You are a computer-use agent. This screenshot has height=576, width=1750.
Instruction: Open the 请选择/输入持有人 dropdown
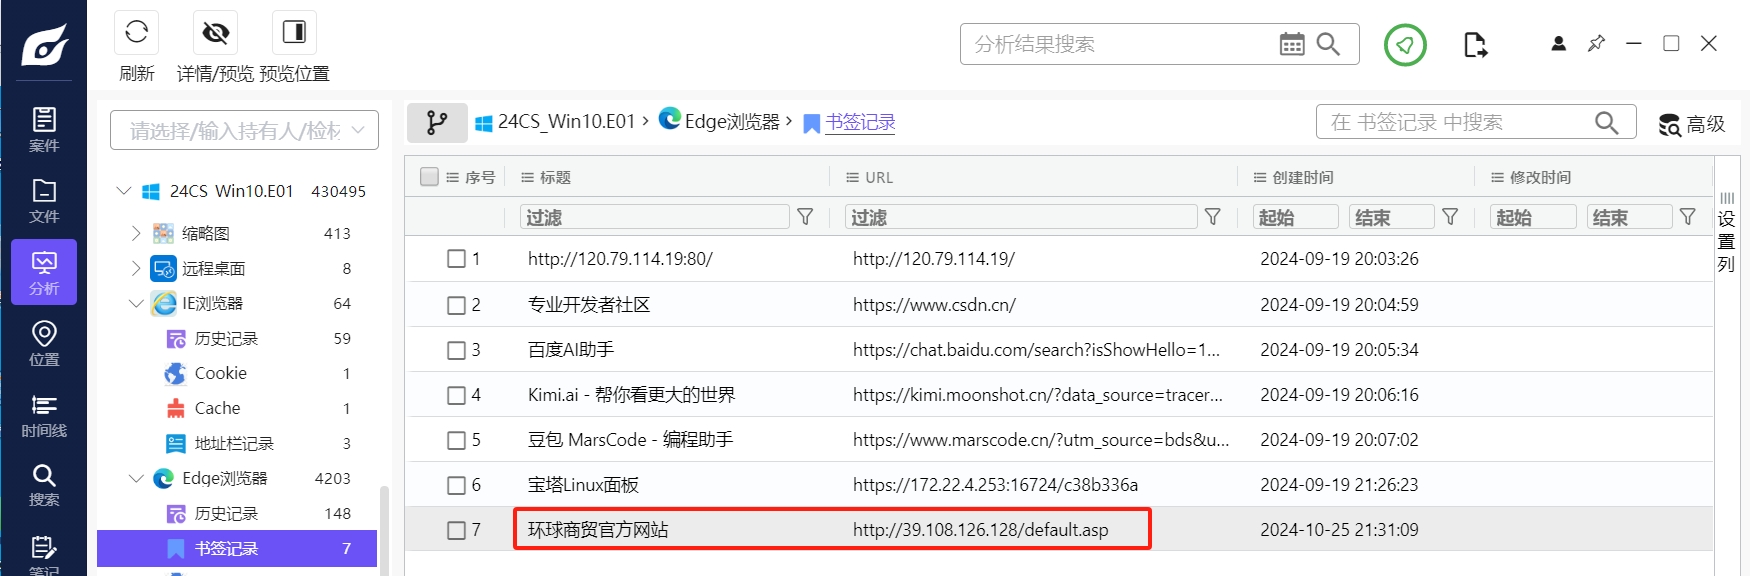point(244,130)
